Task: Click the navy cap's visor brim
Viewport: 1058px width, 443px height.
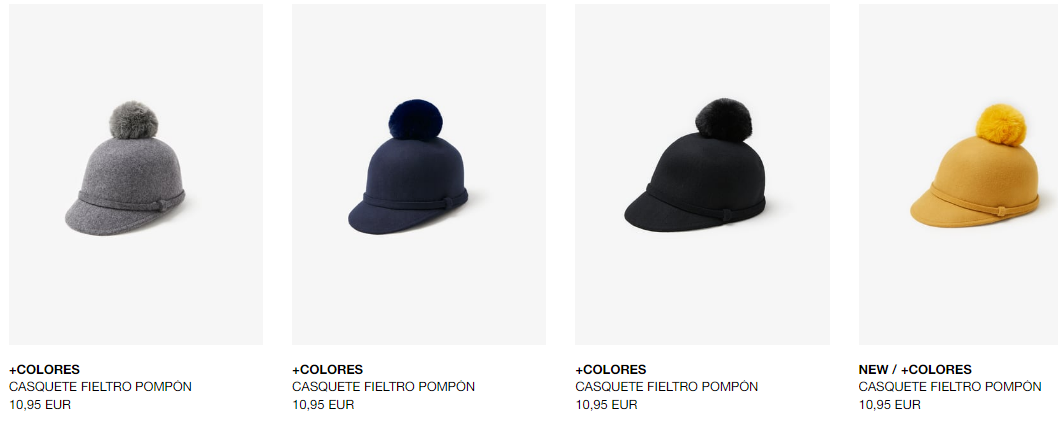Action: (x=385, y=218)
